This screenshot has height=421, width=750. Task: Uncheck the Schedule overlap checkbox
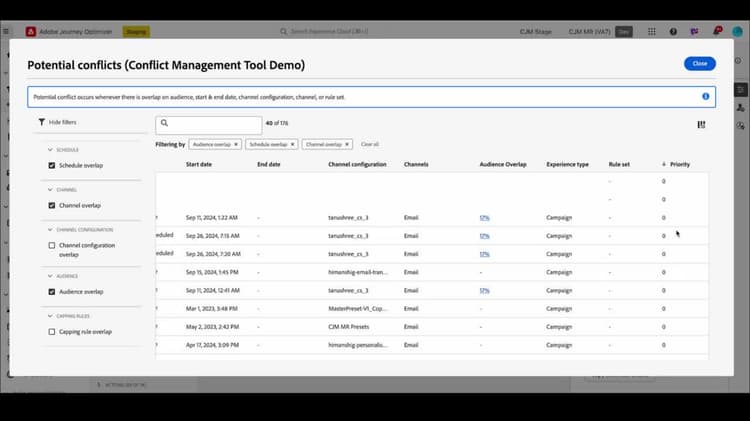point(52,166)
